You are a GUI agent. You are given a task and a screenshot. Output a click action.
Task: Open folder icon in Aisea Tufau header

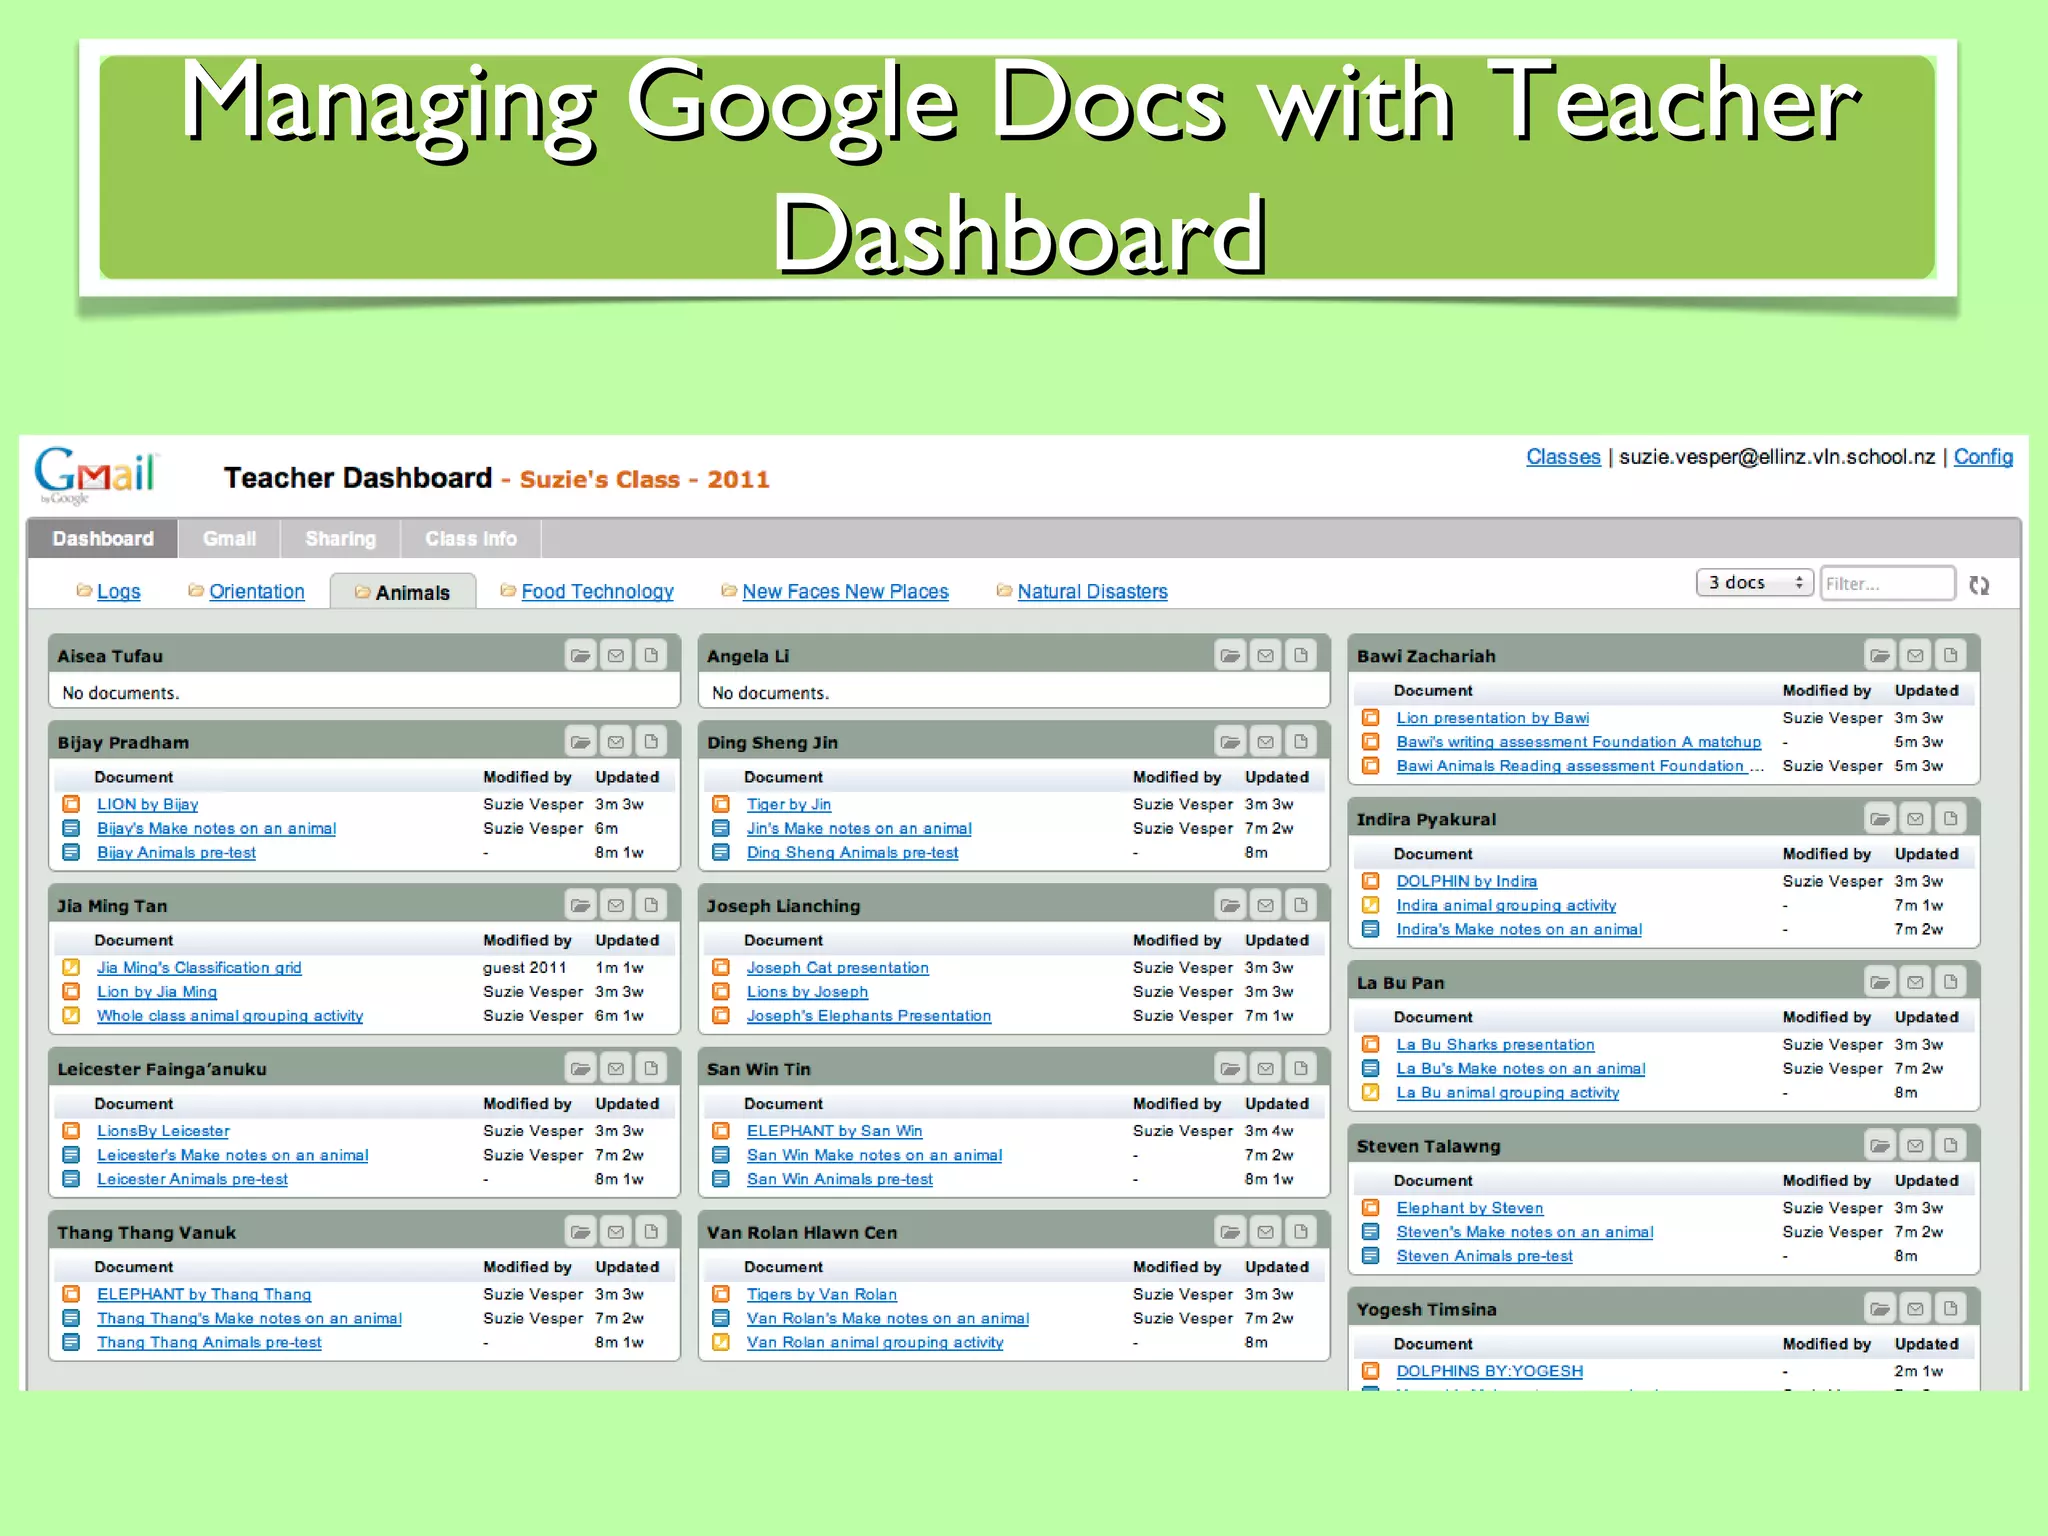click(x=580, y=656)
